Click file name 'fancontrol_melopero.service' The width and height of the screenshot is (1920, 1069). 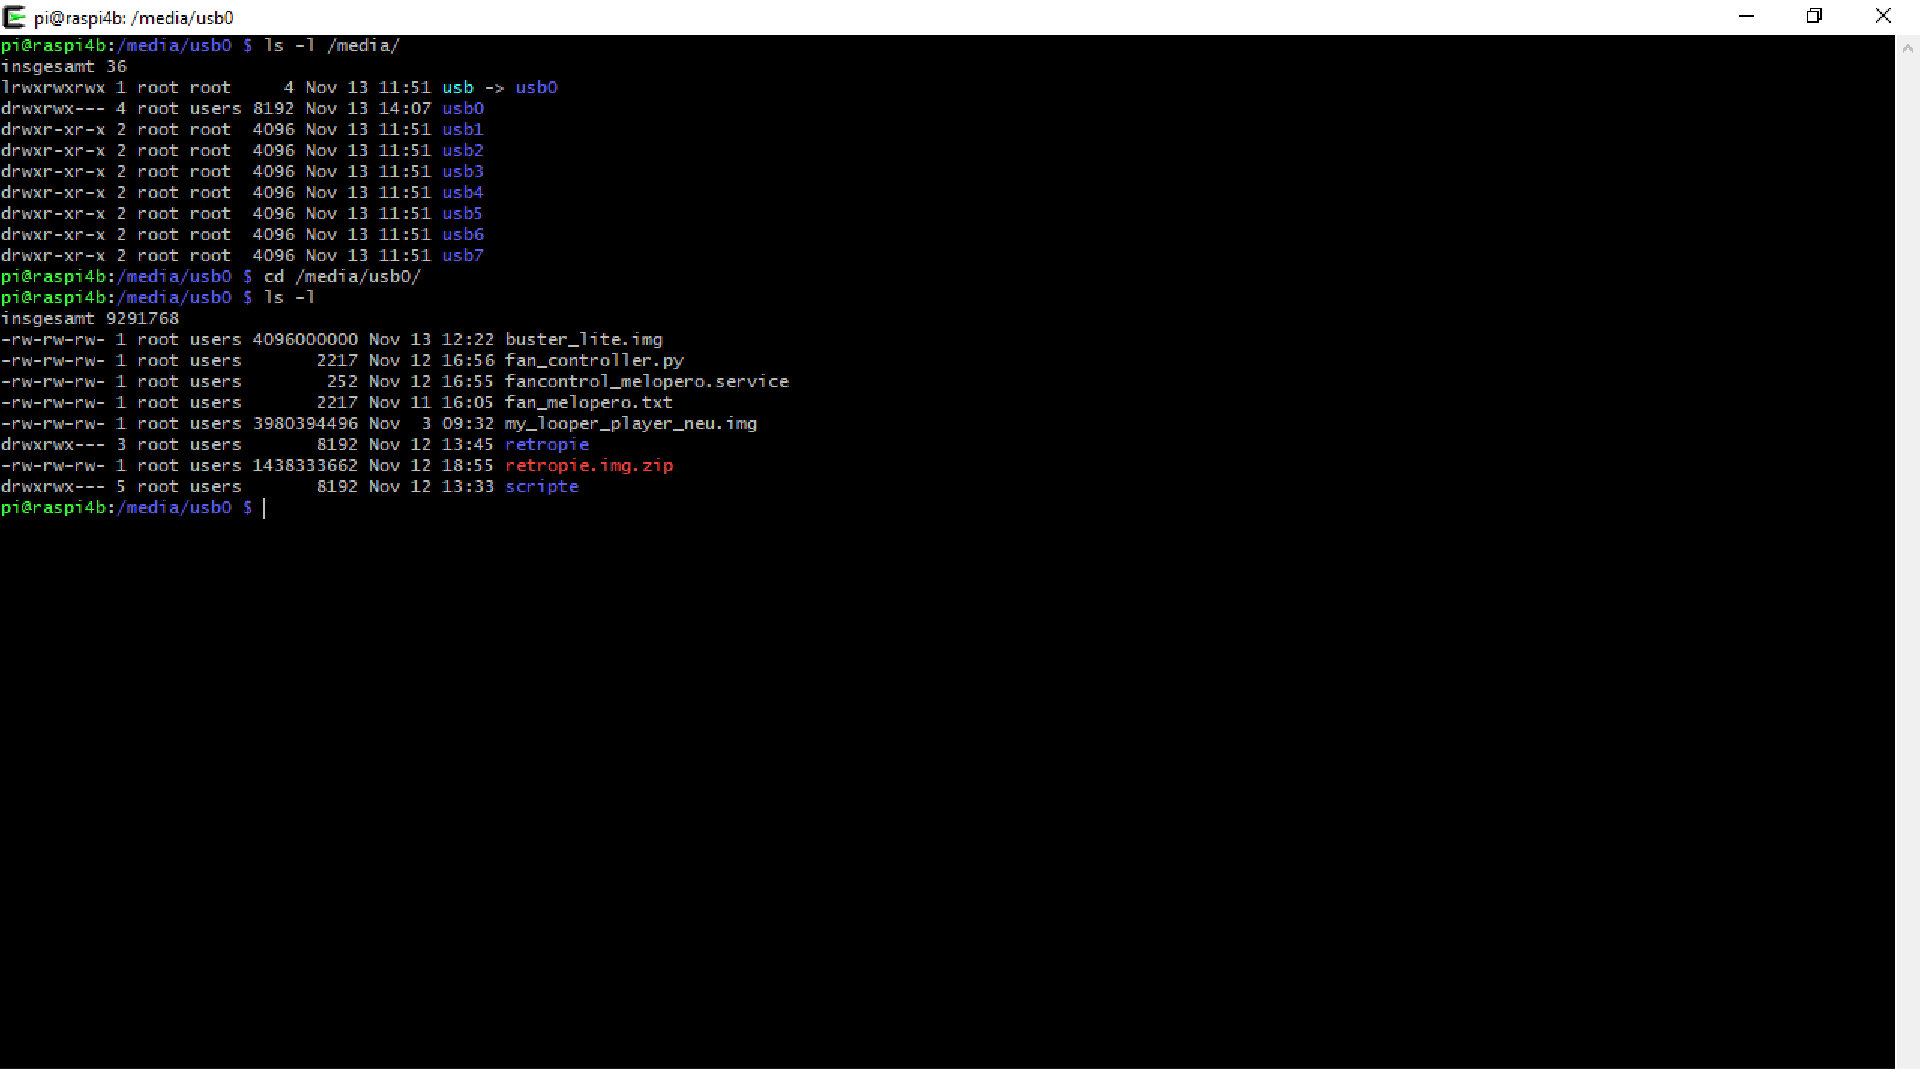647,382
